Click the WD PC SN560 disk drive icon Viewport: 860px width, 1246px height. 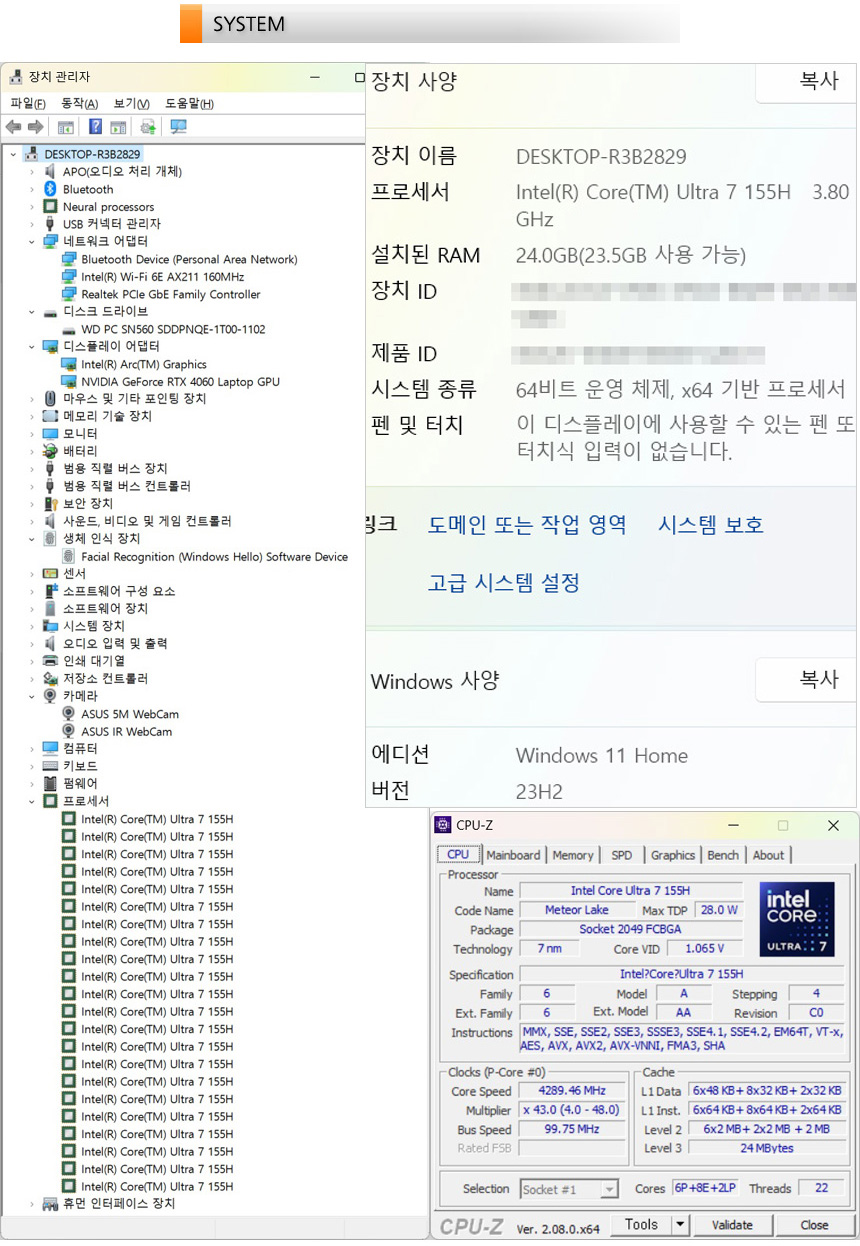tap(69, 329)
